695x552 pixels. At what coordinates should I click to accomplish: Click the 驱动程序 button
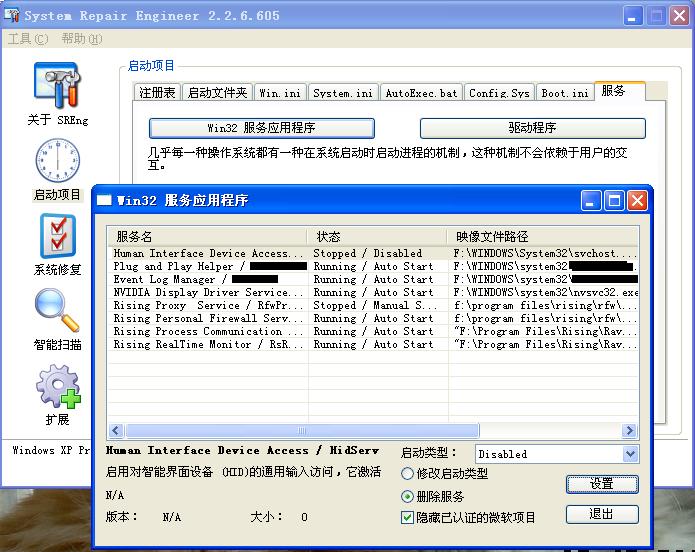[532, 128]
